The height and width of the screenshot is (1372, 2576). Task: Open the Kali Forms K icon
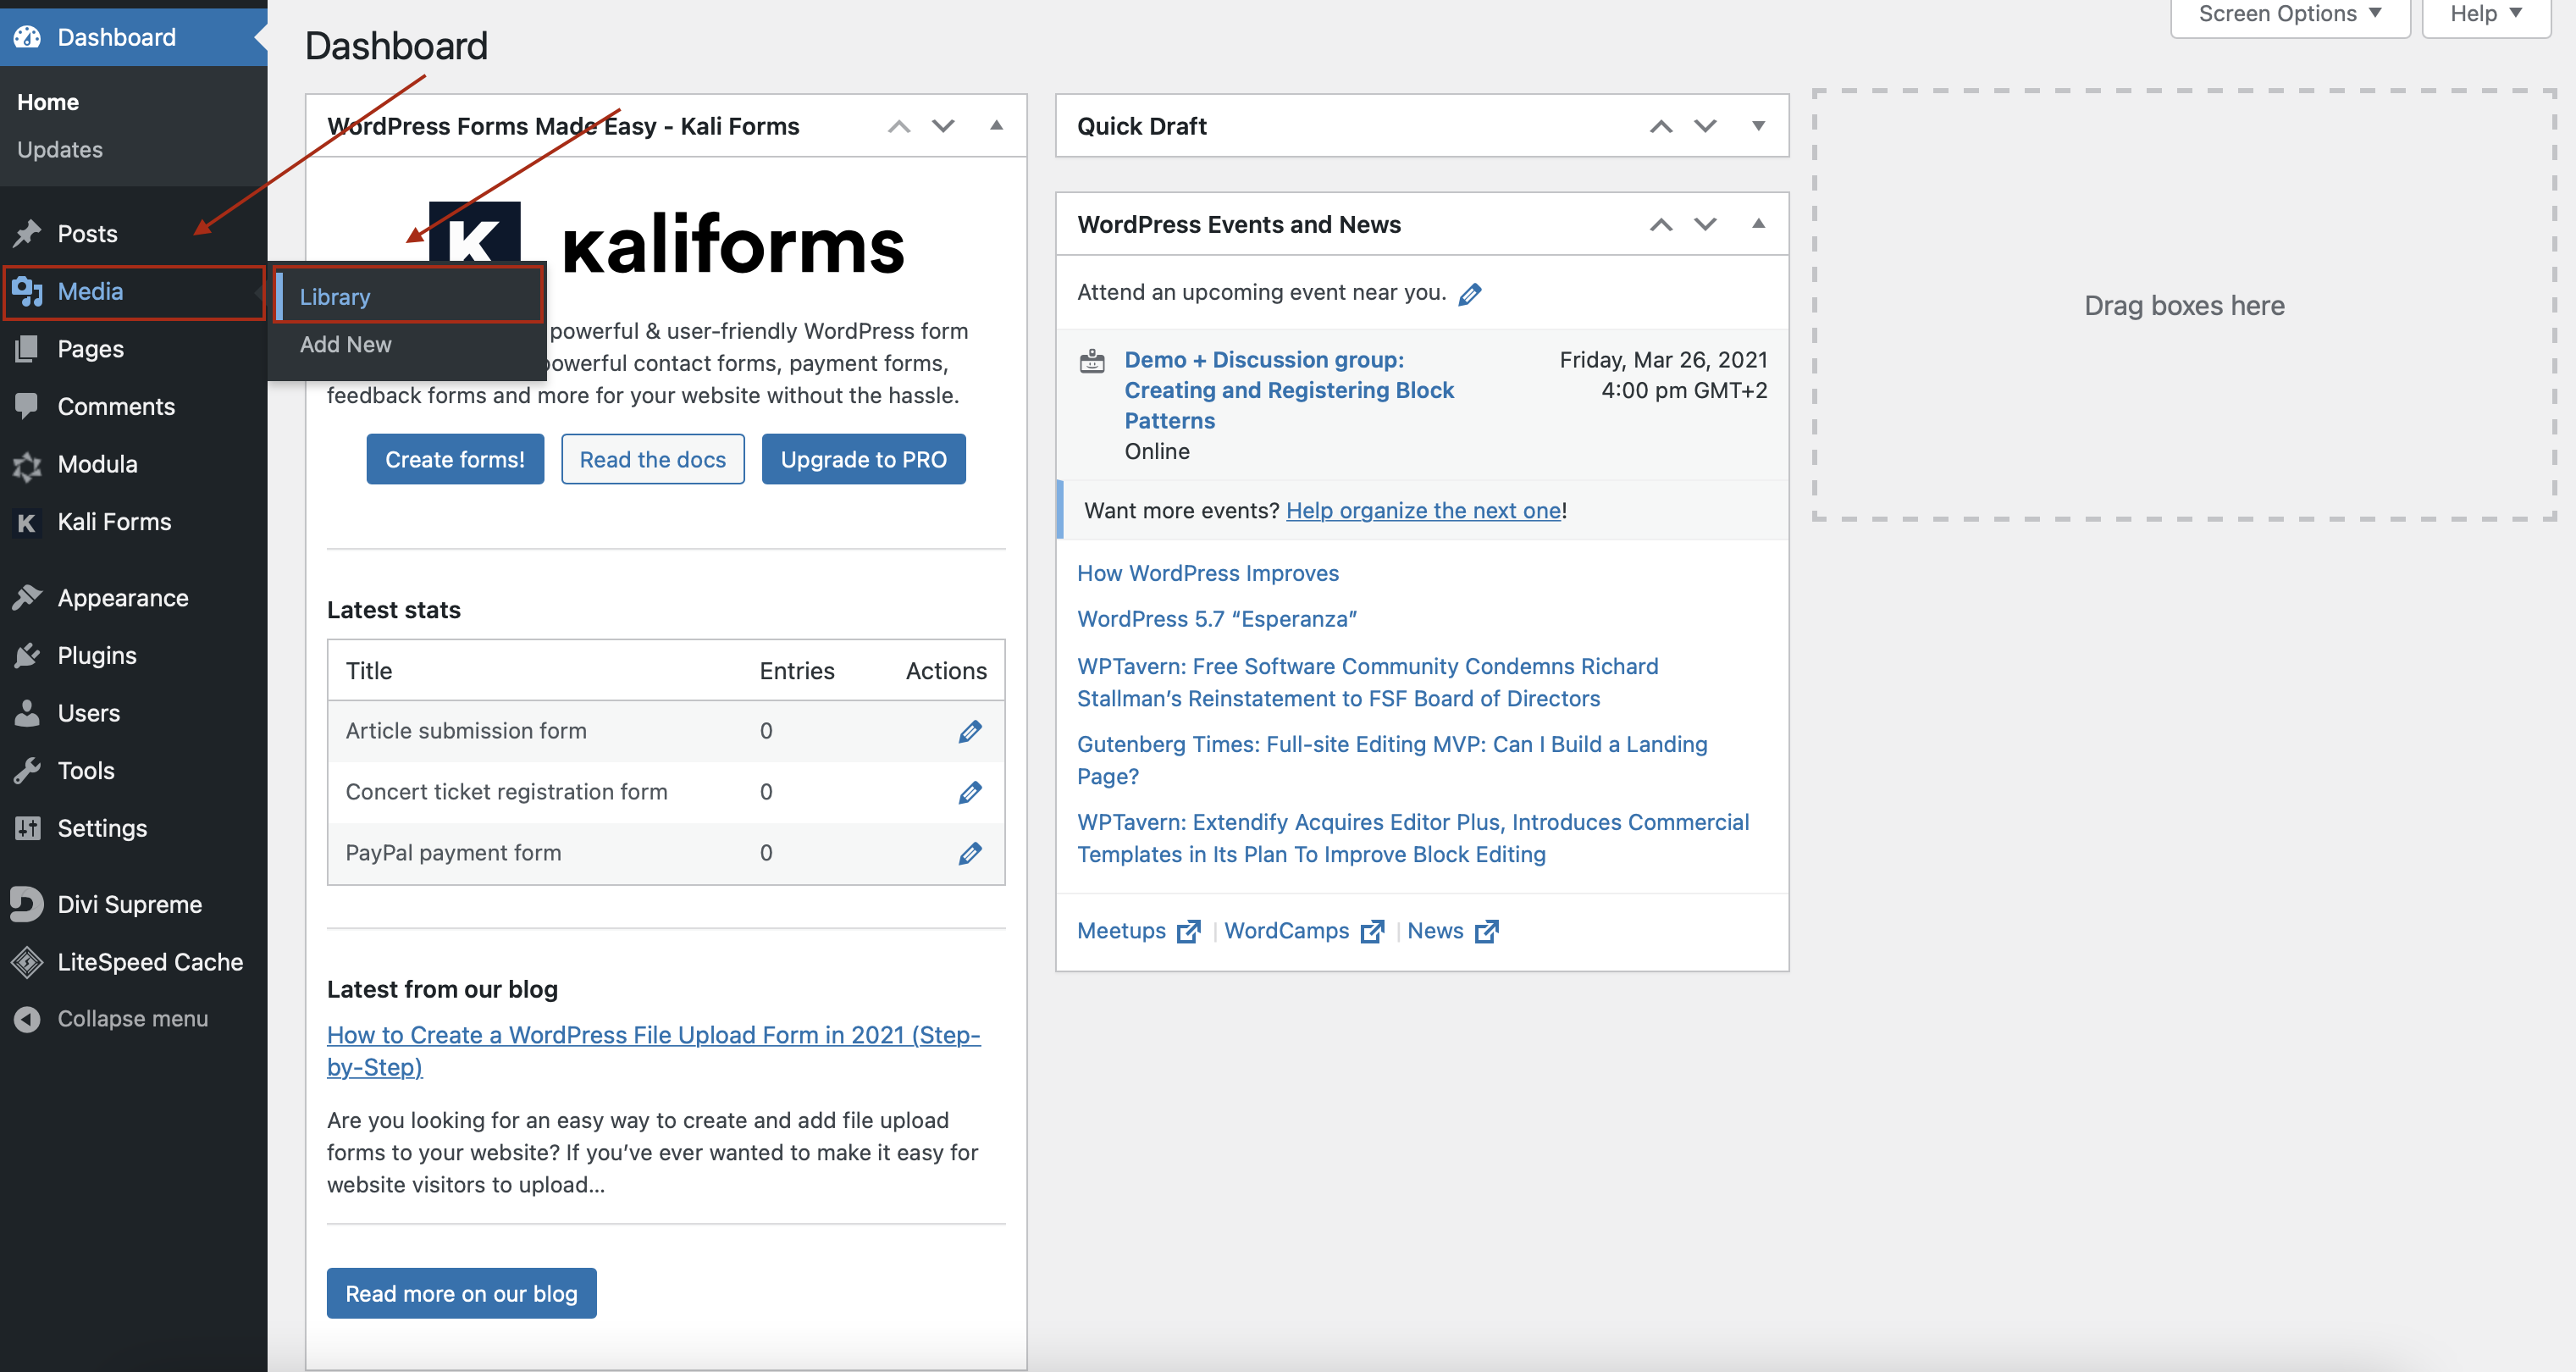pos(26,522)
